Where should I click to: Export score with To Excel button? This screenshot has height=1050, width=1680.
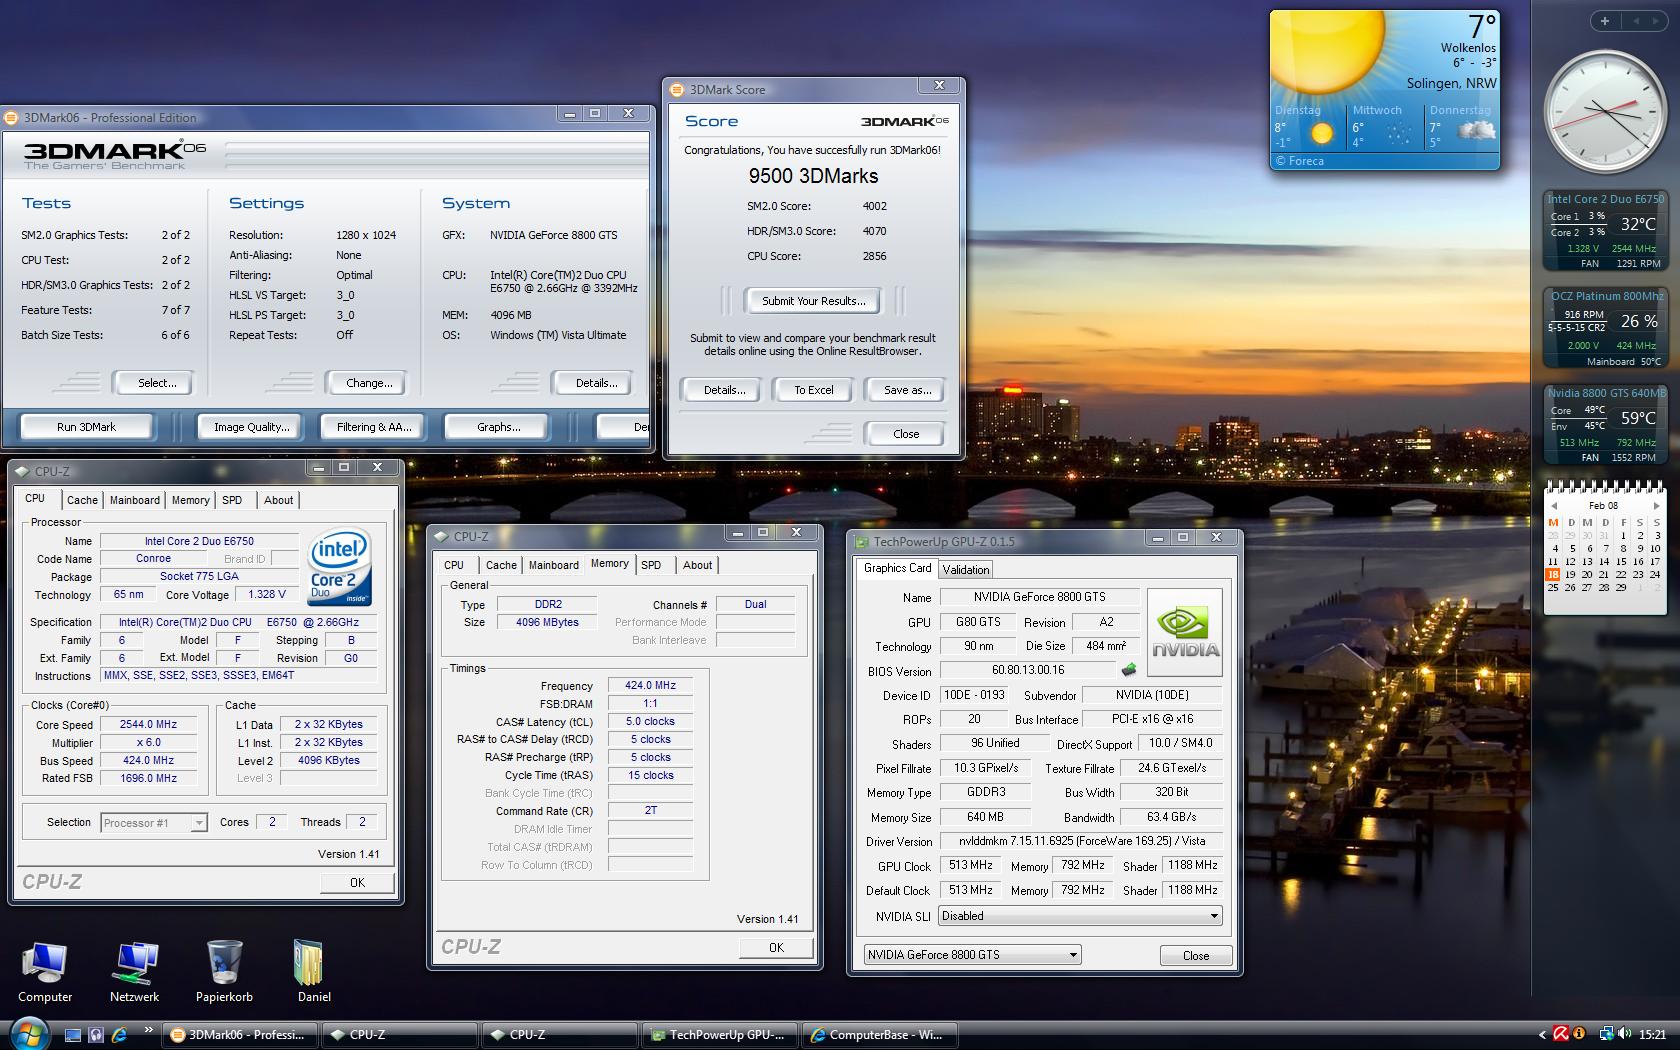(x=813, y=390)
